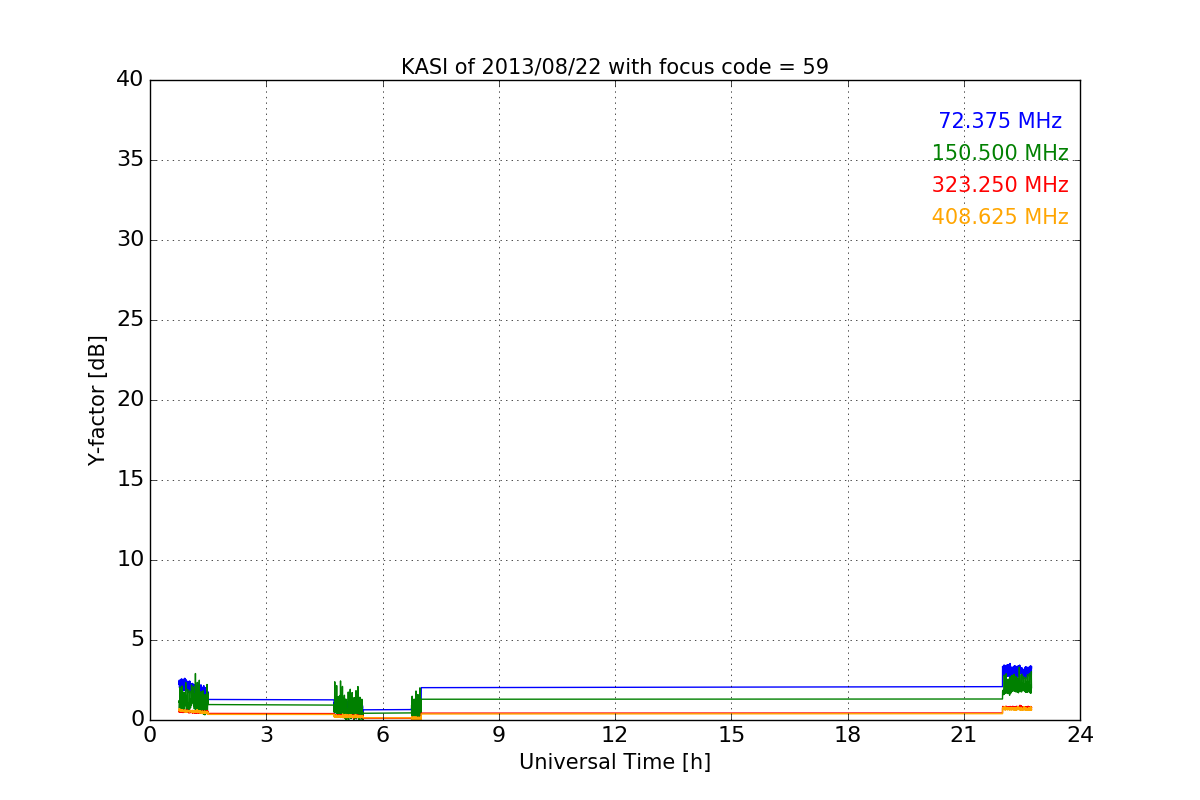Viewport: 1200px width, 800px height.
Task: Click the x-axis tick label '6'
Action: tap(383, 735)
